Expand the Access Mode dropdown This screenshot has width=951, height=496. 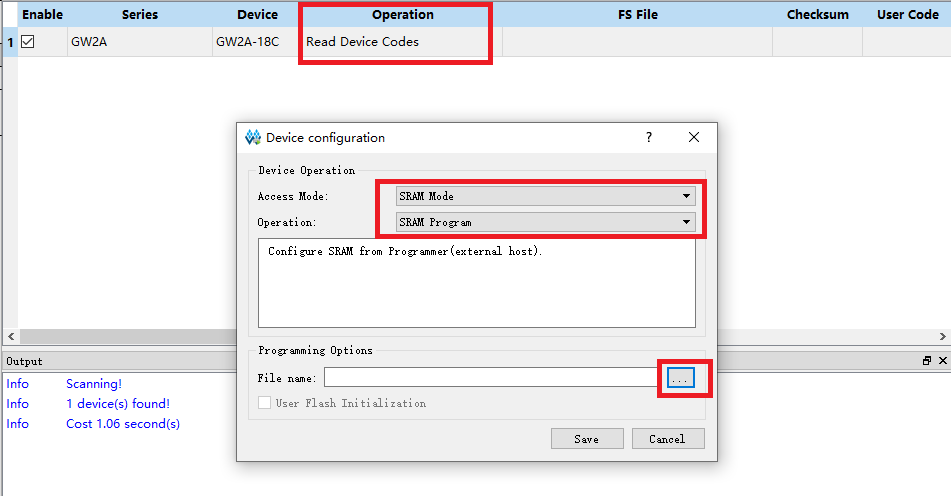pyautogui.click(x=545, y=196)
